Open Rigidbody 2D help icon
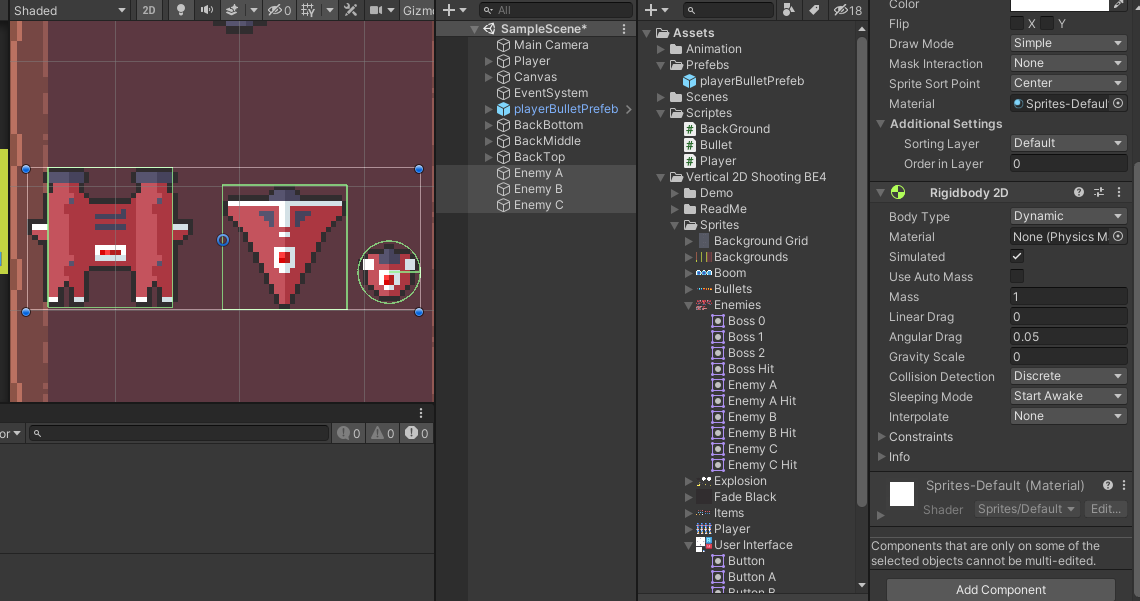The image size is (1140, 601). (x=1079, y=193)
